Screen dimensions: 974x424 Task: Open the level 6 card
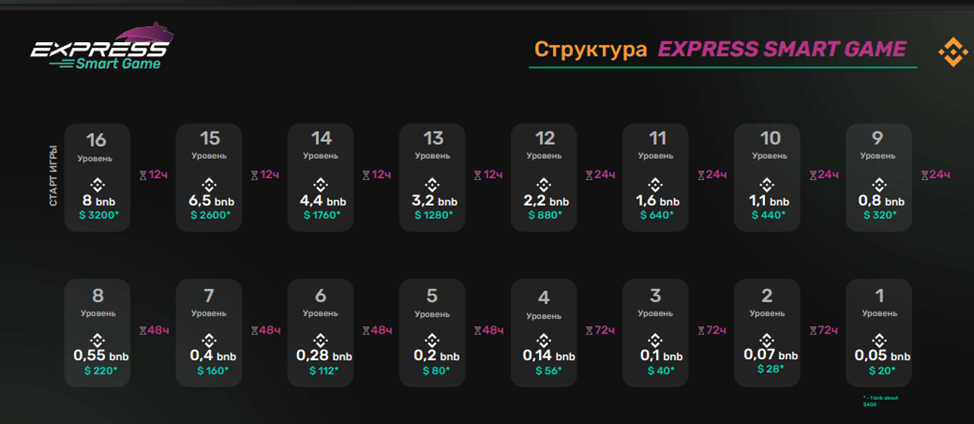(x=321, y=332)
